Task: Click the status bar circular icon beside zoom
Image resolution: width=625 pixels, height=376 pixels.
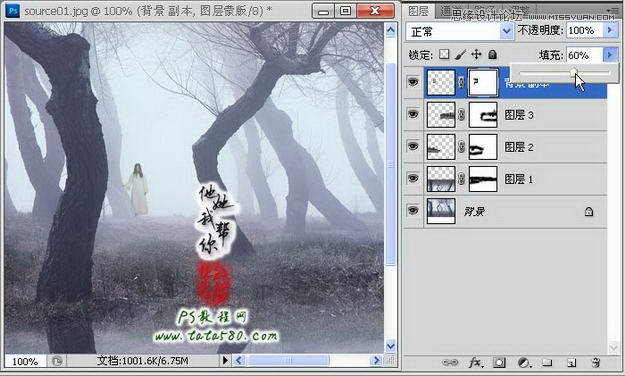Action: (x=57, y=361)
